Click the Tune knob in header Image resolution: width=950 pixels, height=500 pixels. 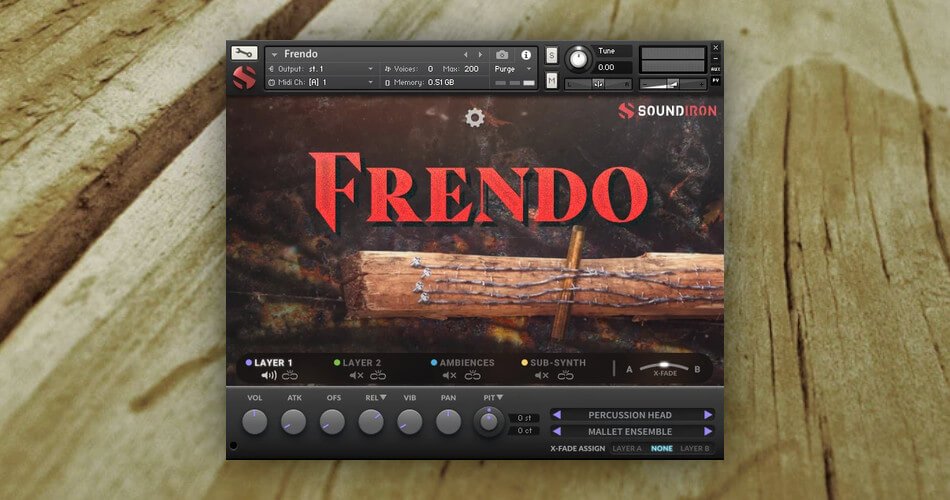tap(579, 59)
